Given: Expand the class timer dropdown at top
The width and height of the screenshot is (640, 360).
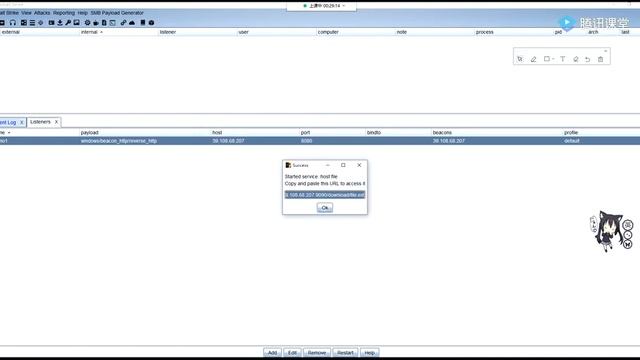Looking at the screenshot, I should coord(344,6).
